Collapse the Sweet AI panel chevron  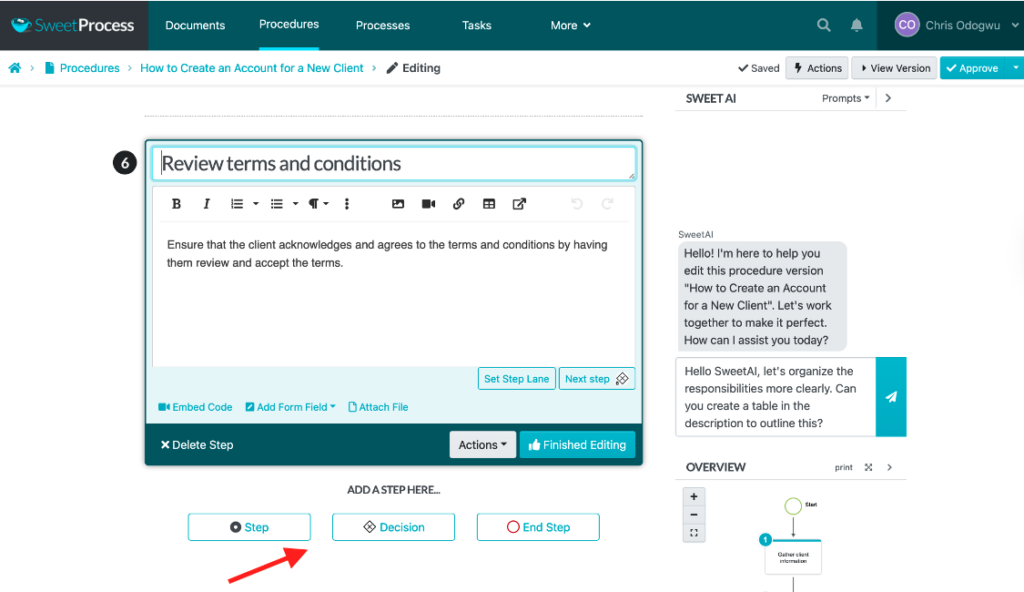[x=888, y=98]
